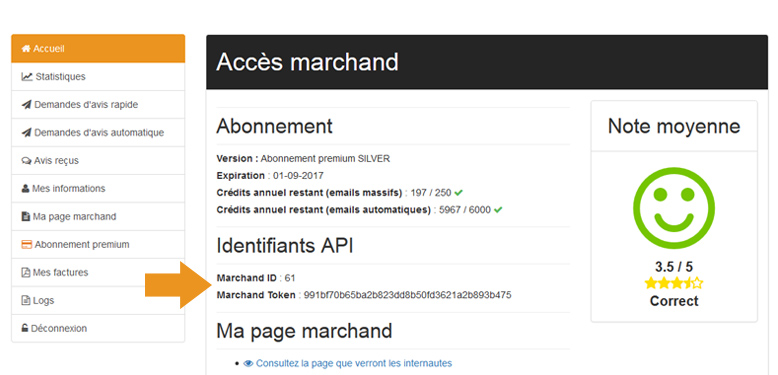
Task: Open Mes informations
Action: click(98, 188)
